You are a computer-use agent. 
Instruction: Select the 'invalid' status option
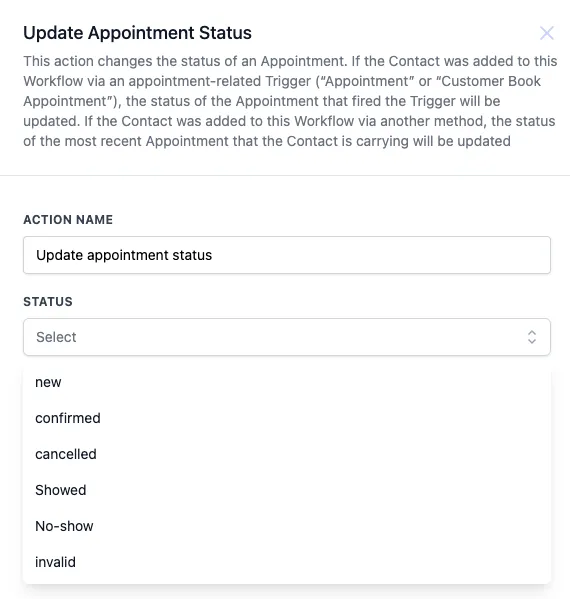click(x=287, y=562)
